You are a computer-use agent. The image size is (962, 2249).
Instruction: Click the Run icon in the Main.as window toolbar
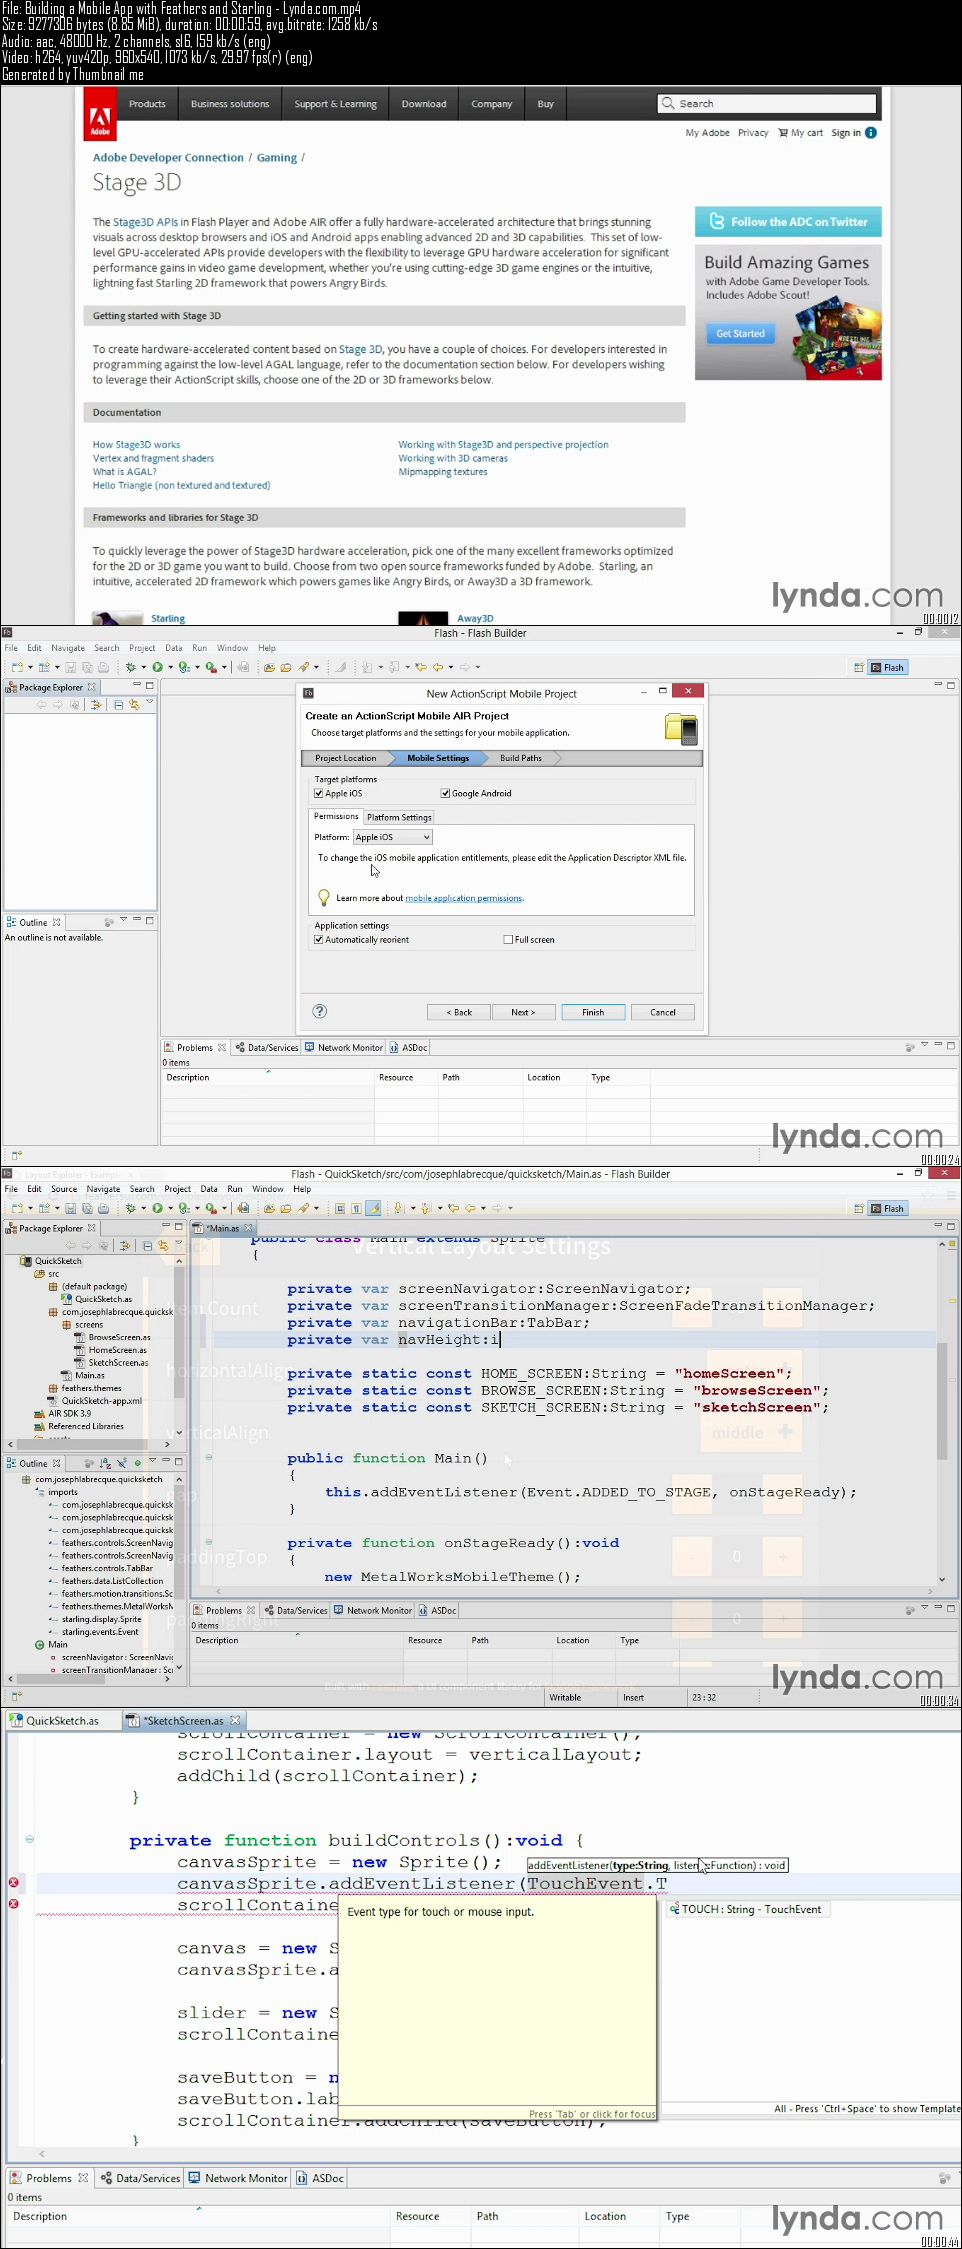click(x=157, y=1208)
